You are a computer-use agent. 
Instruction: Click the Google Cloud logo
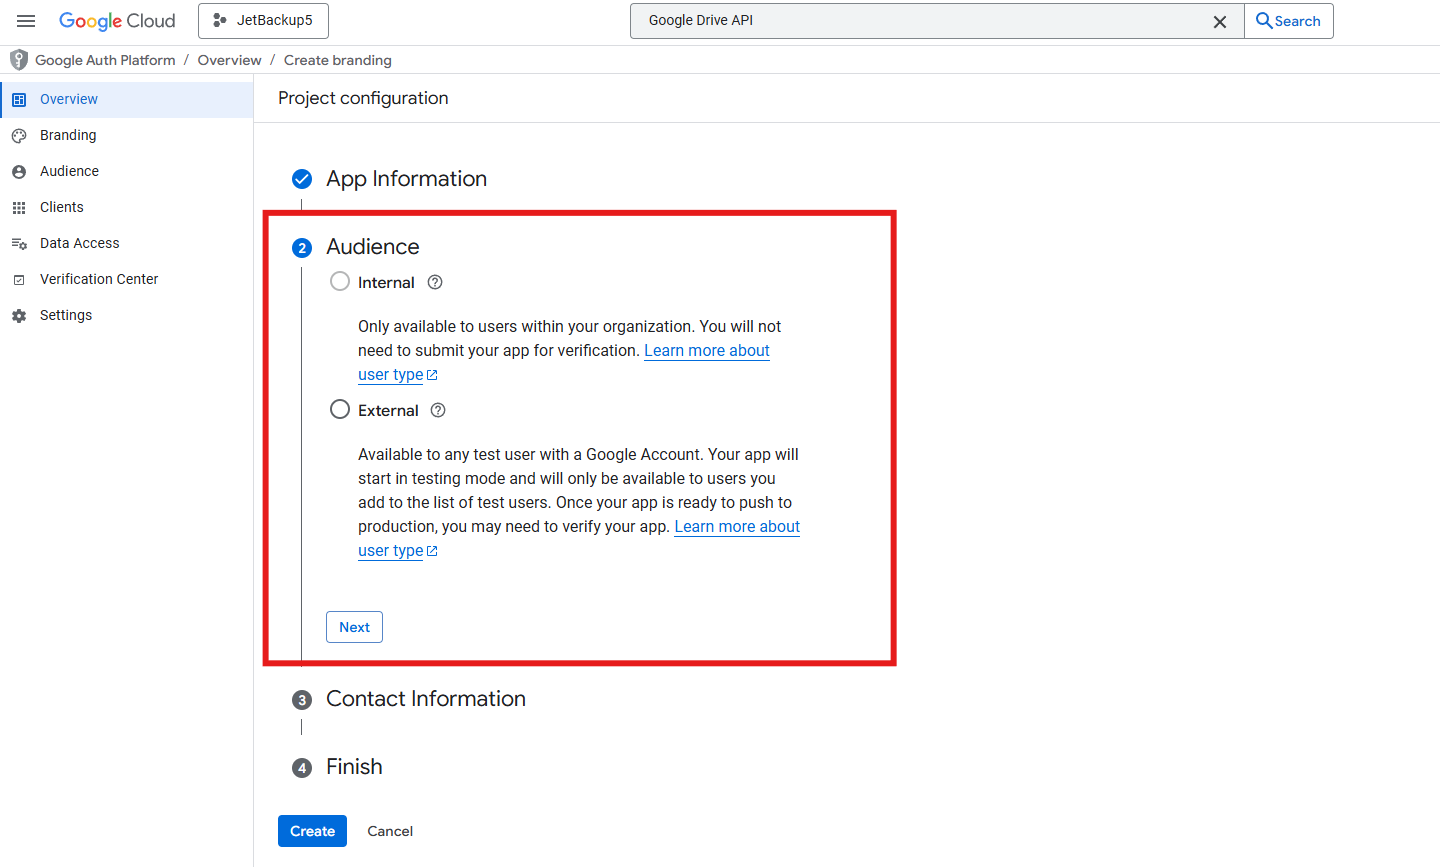point(117,21)
